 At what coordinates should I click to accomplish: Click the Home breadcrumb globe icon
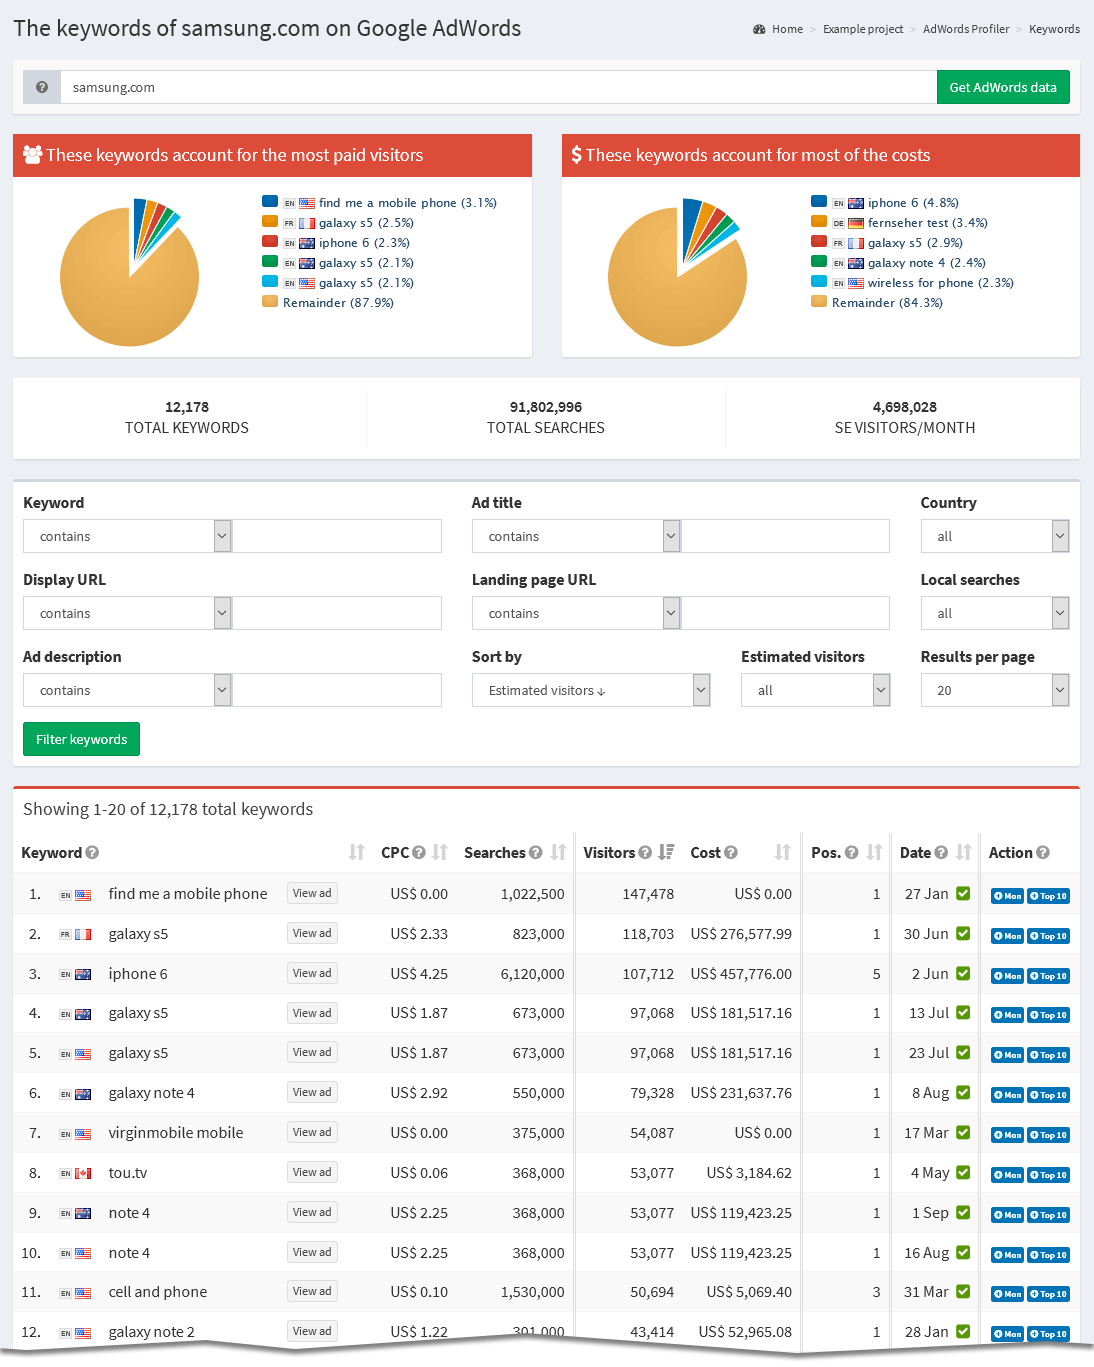click(x=759, y=29)
